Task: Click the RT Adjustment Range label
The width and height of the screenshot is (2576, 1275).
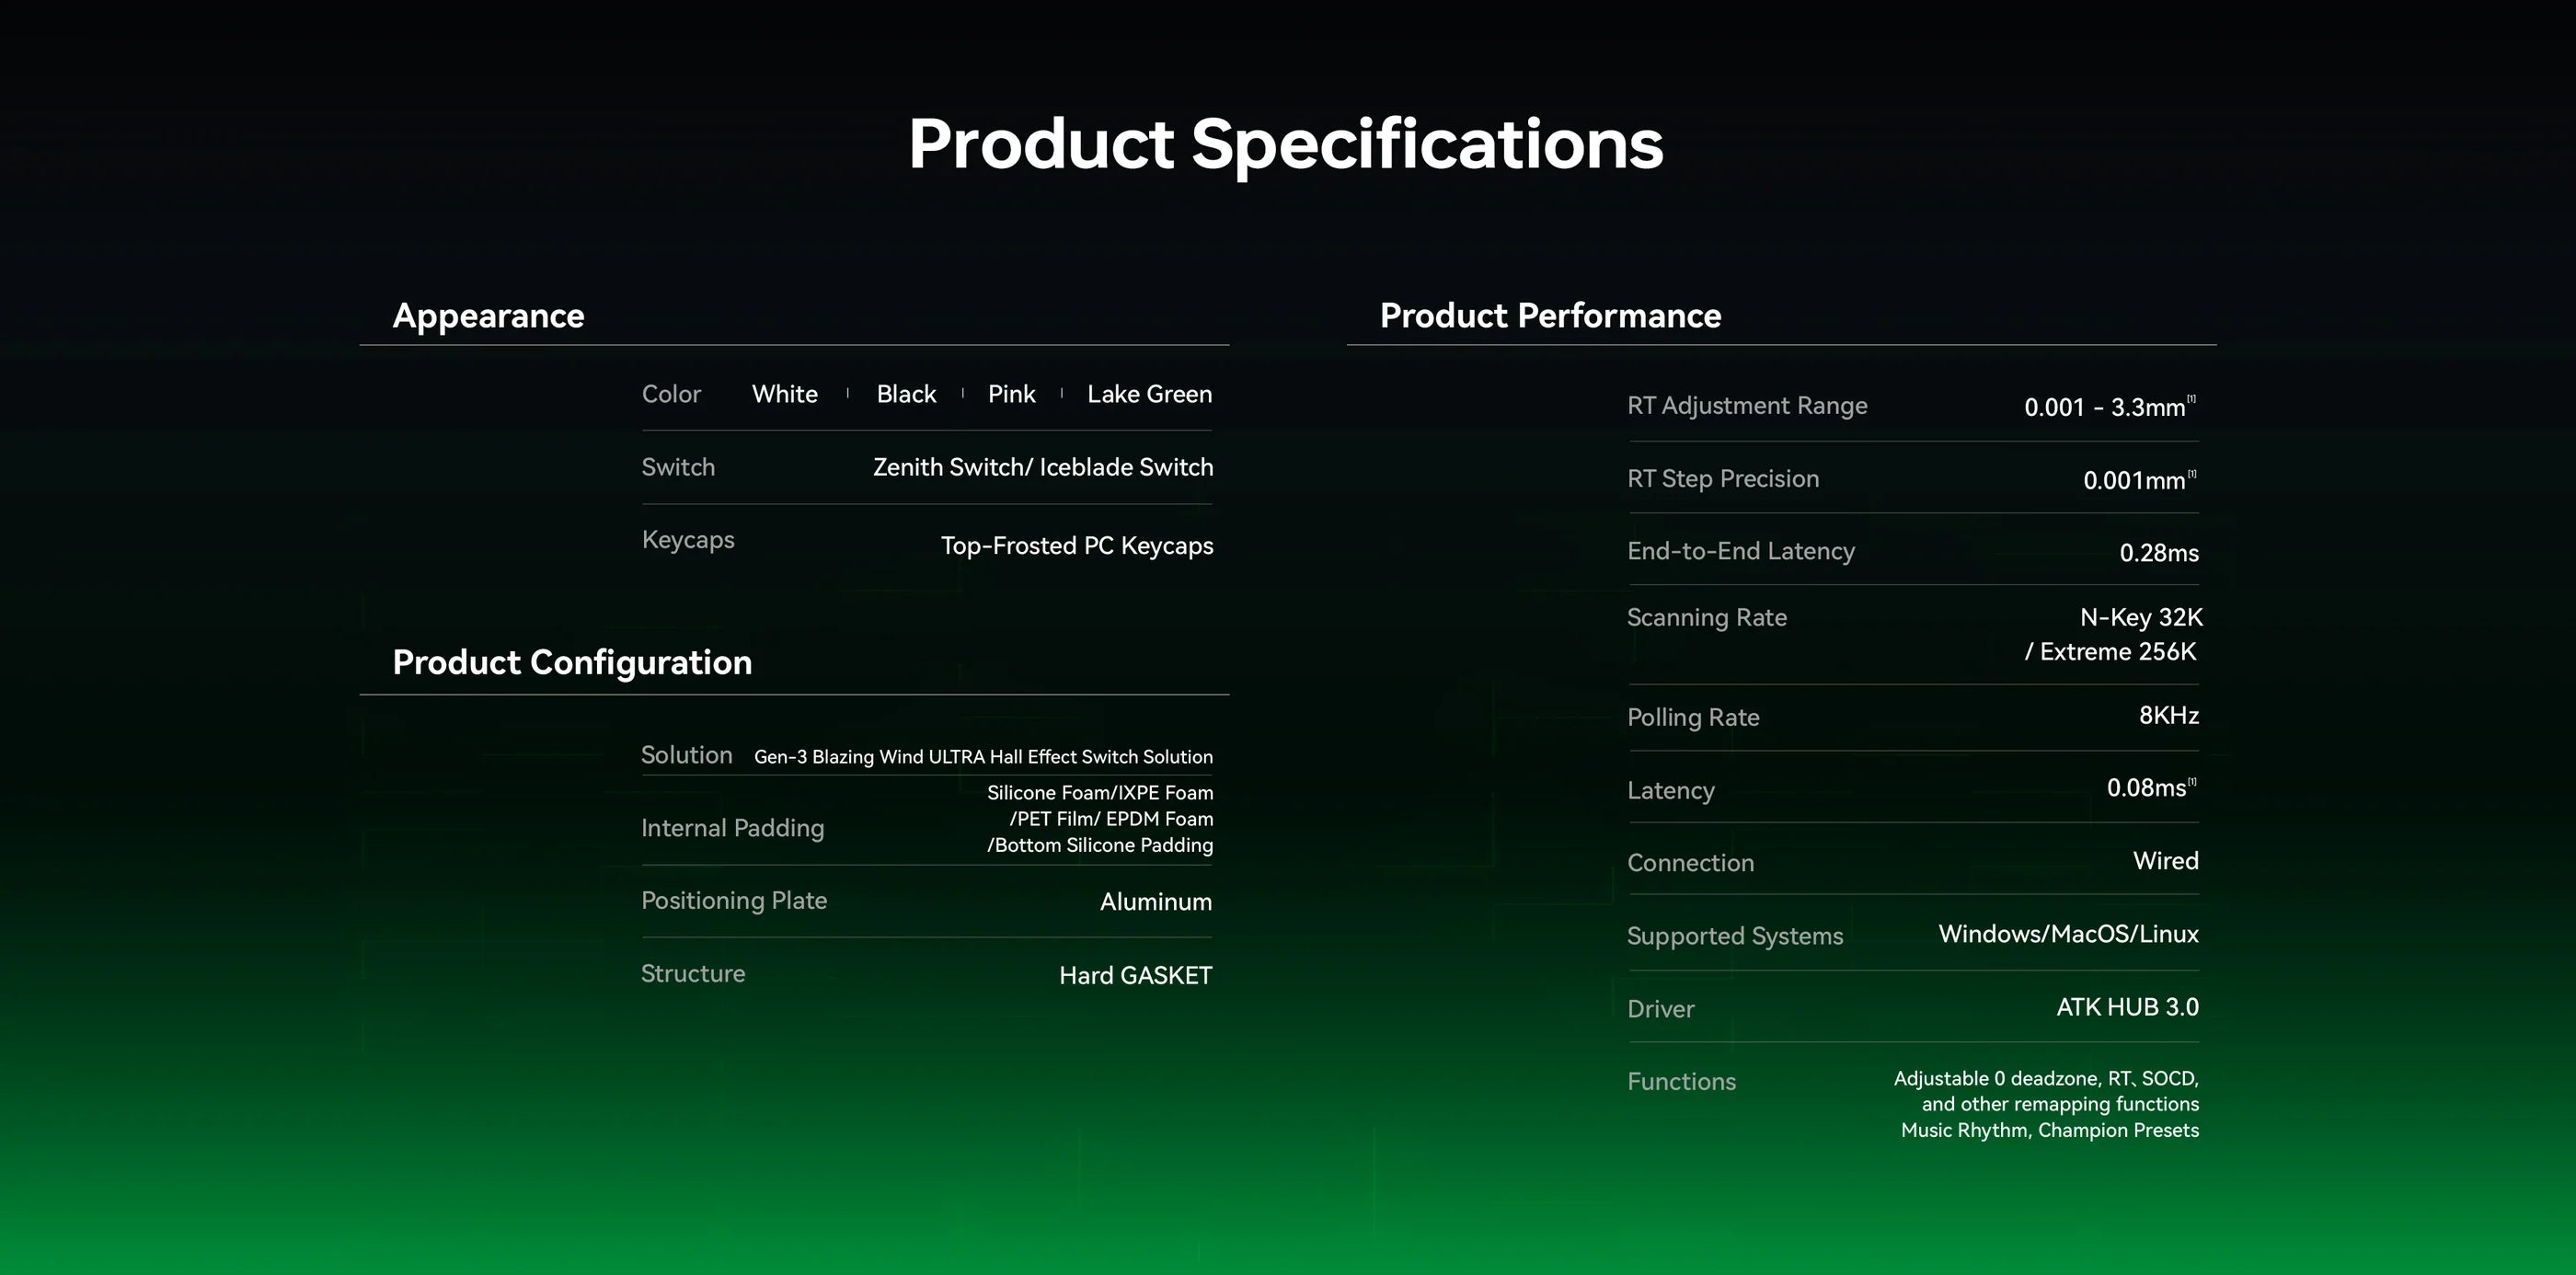Action: 1747,406
